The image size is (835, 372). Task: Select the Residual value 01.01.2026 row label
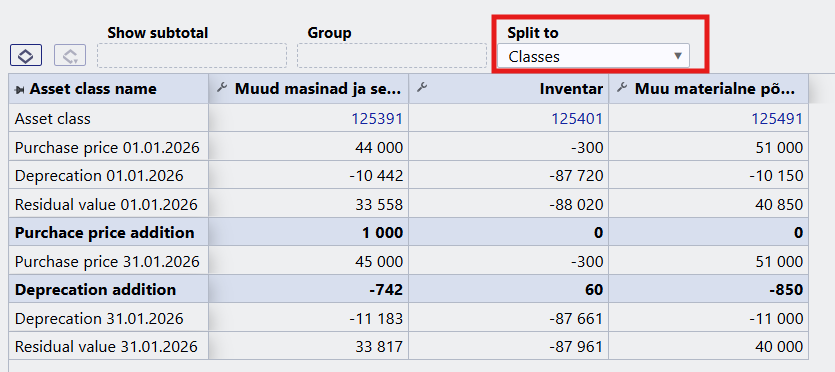coord(106,204)
